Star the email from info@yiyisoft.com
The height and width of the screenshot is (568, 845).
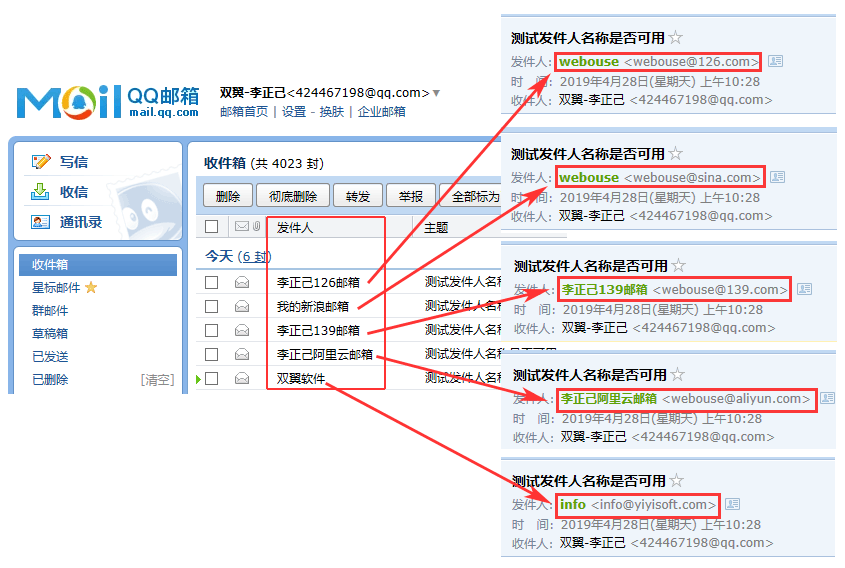(x=677, y=481)
